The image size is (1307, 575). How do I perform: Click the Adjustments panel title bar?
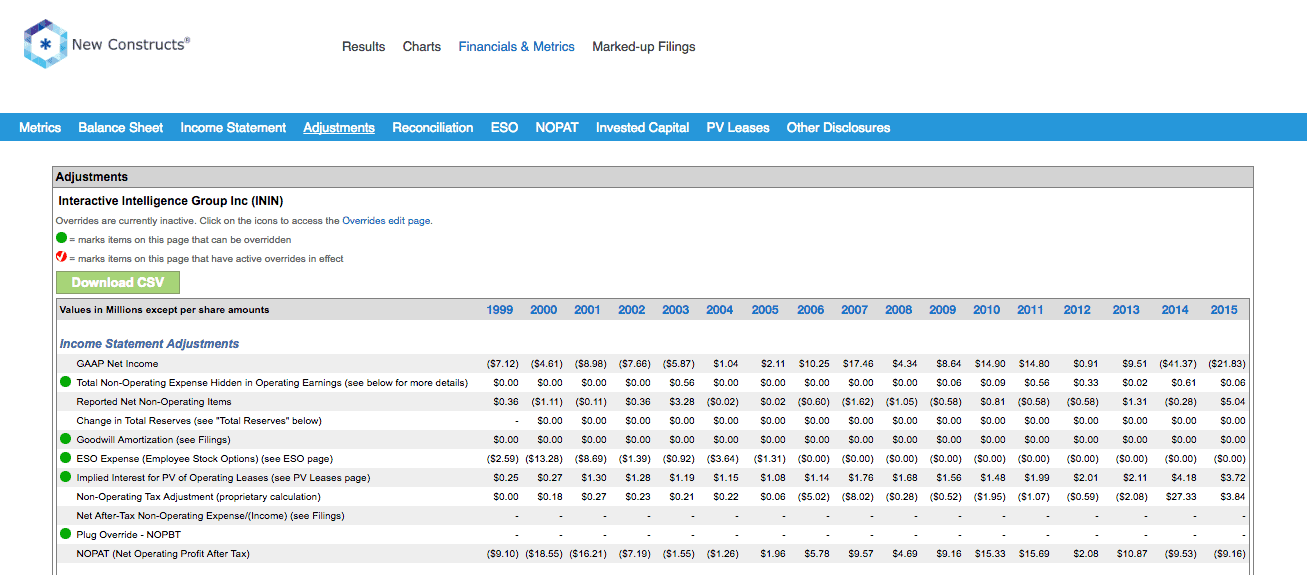click(x=652, y=177)
